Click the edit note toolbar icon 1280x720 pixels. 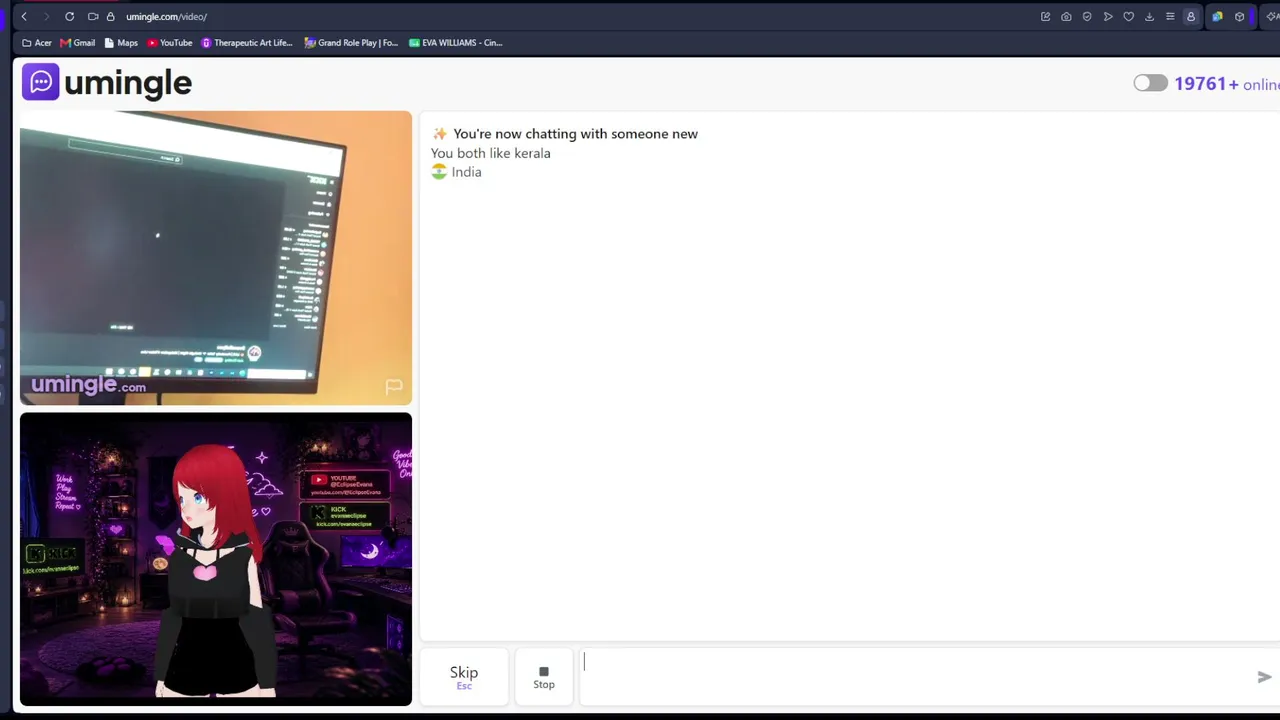pos(1045,17)
